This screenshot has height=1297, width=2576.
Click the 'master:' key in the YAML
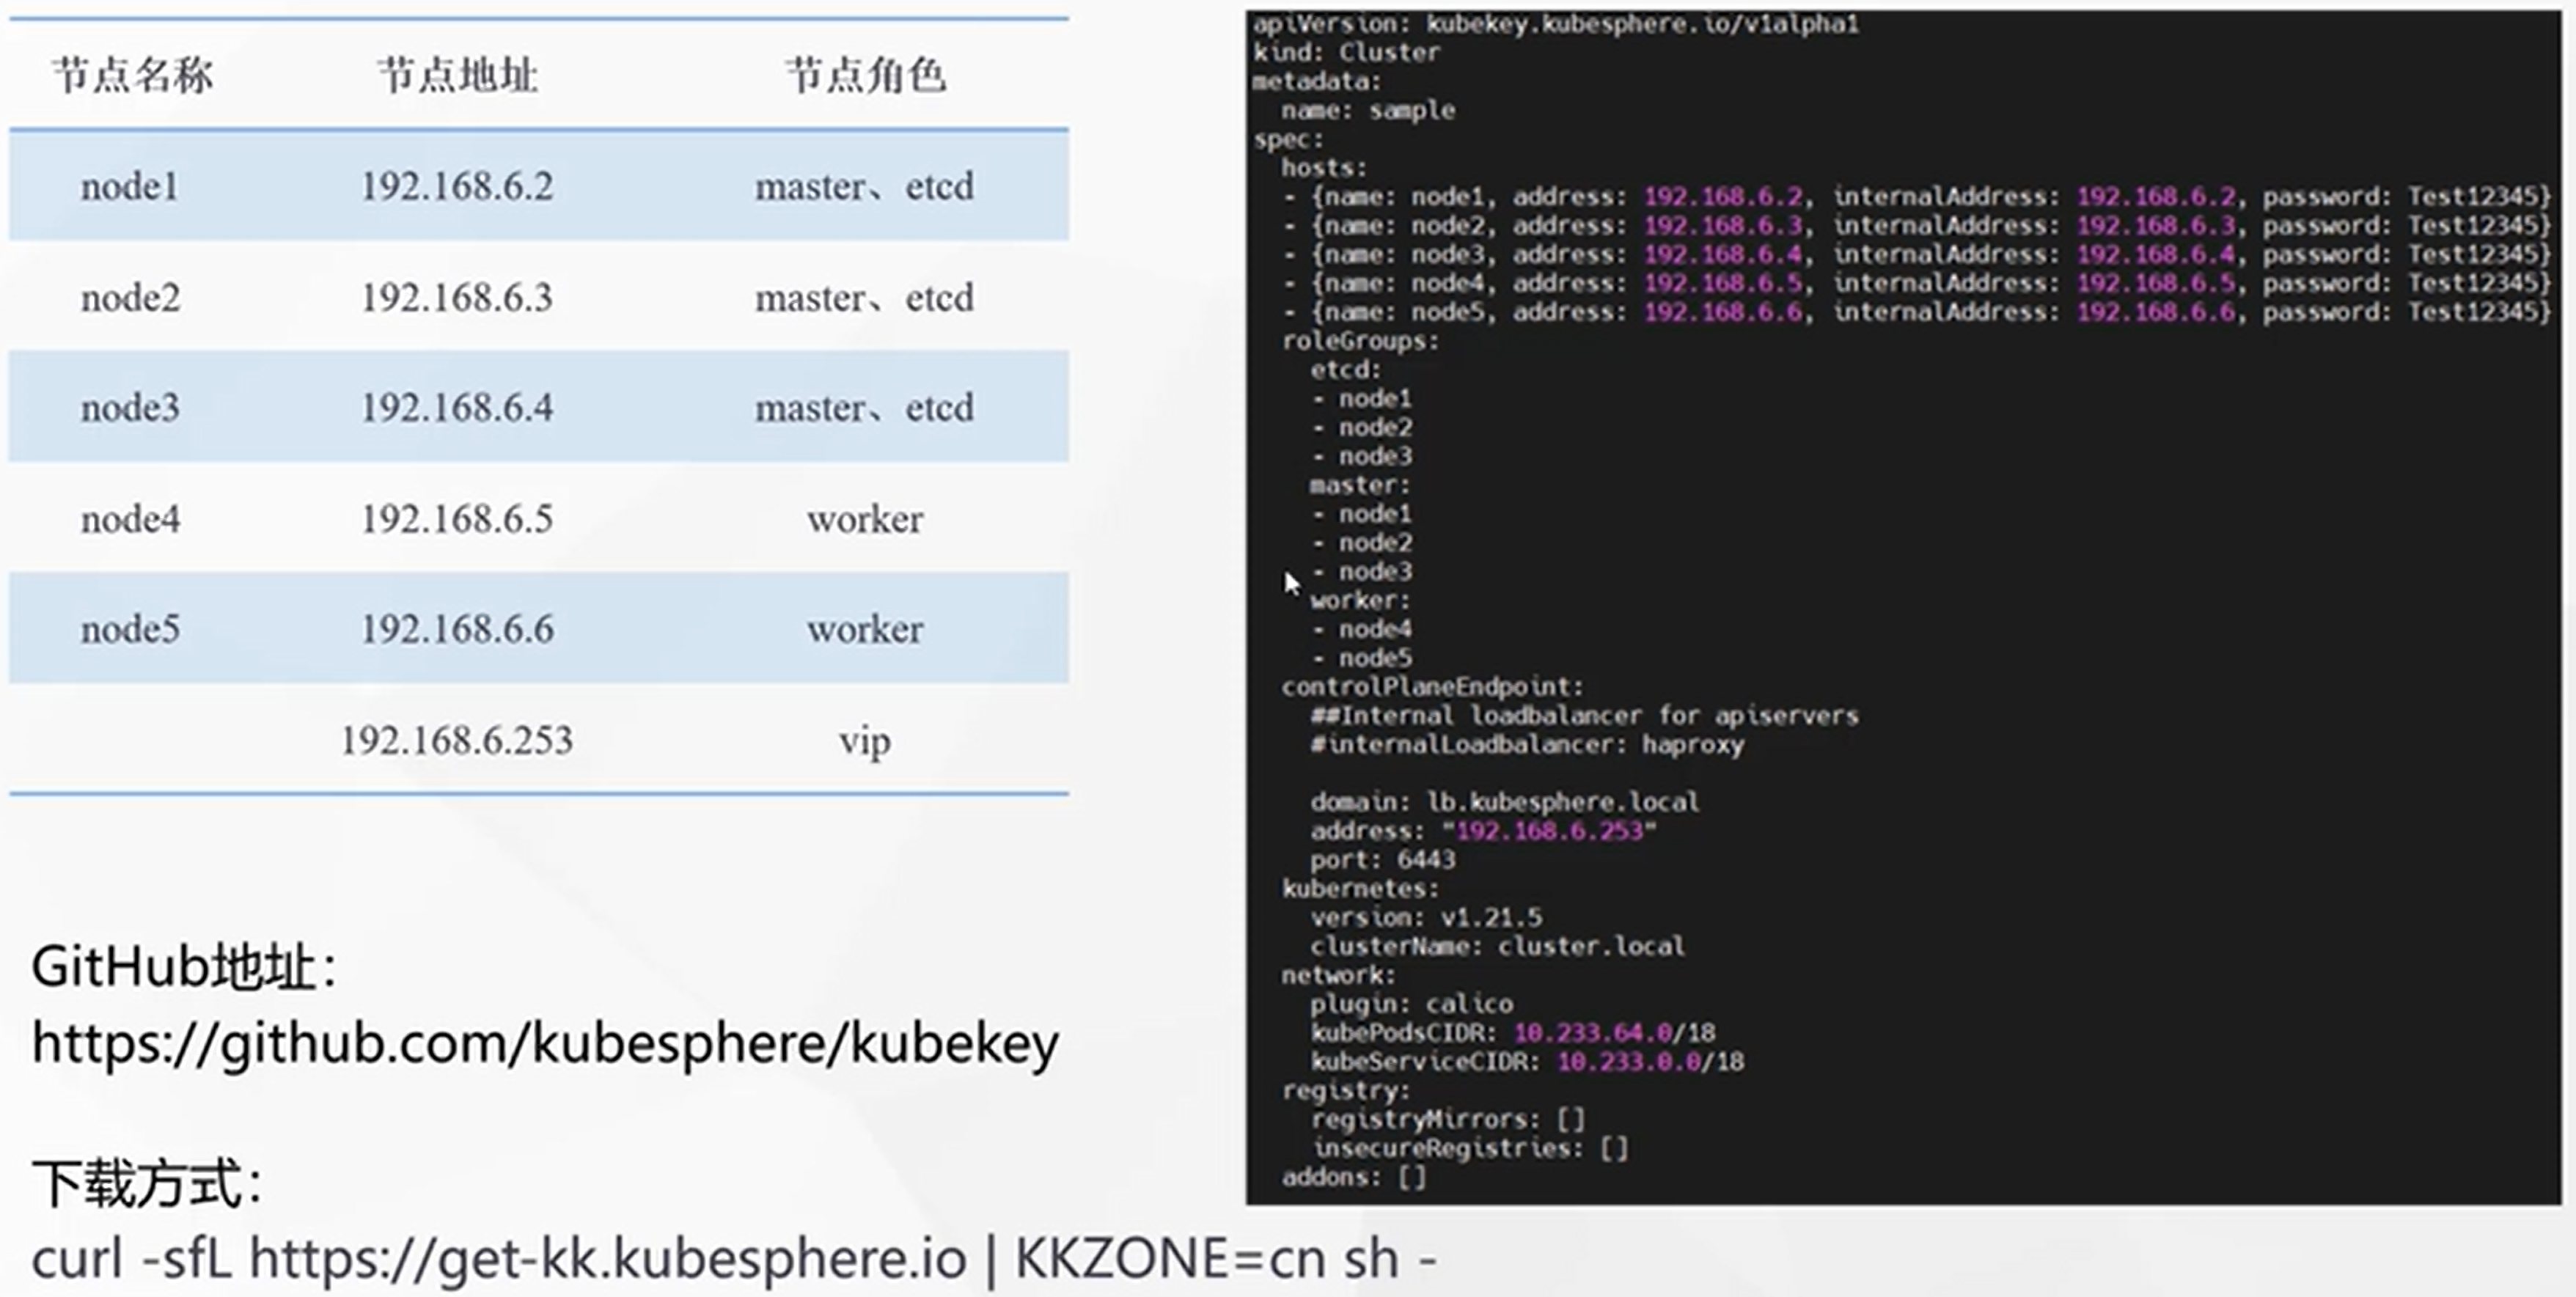[1360, 485]
